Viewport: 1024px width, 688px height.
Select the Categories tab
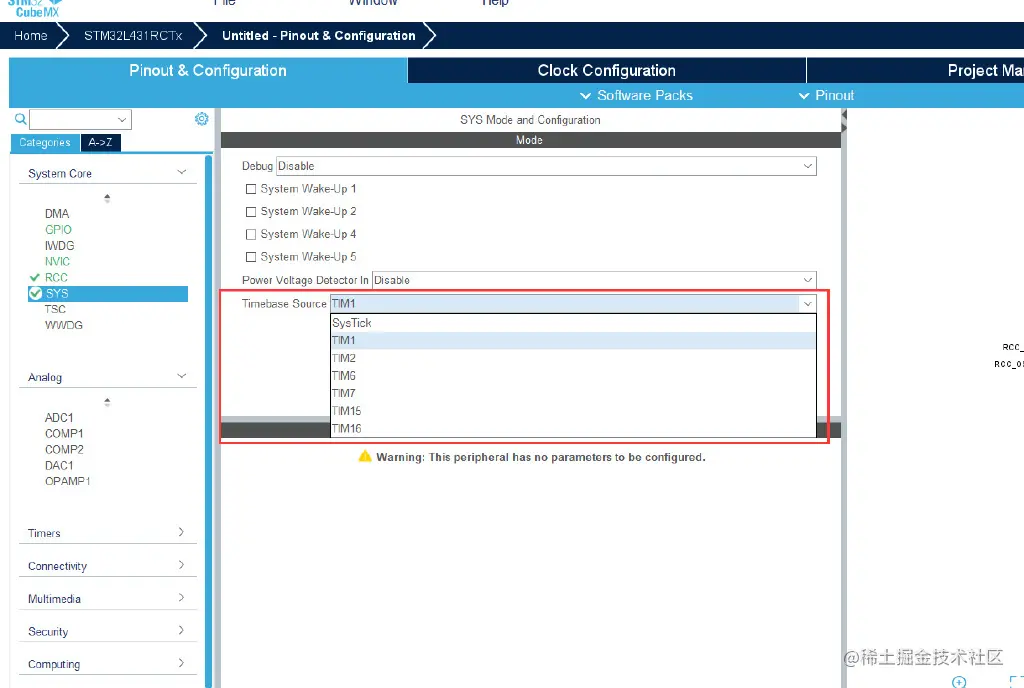44,142
